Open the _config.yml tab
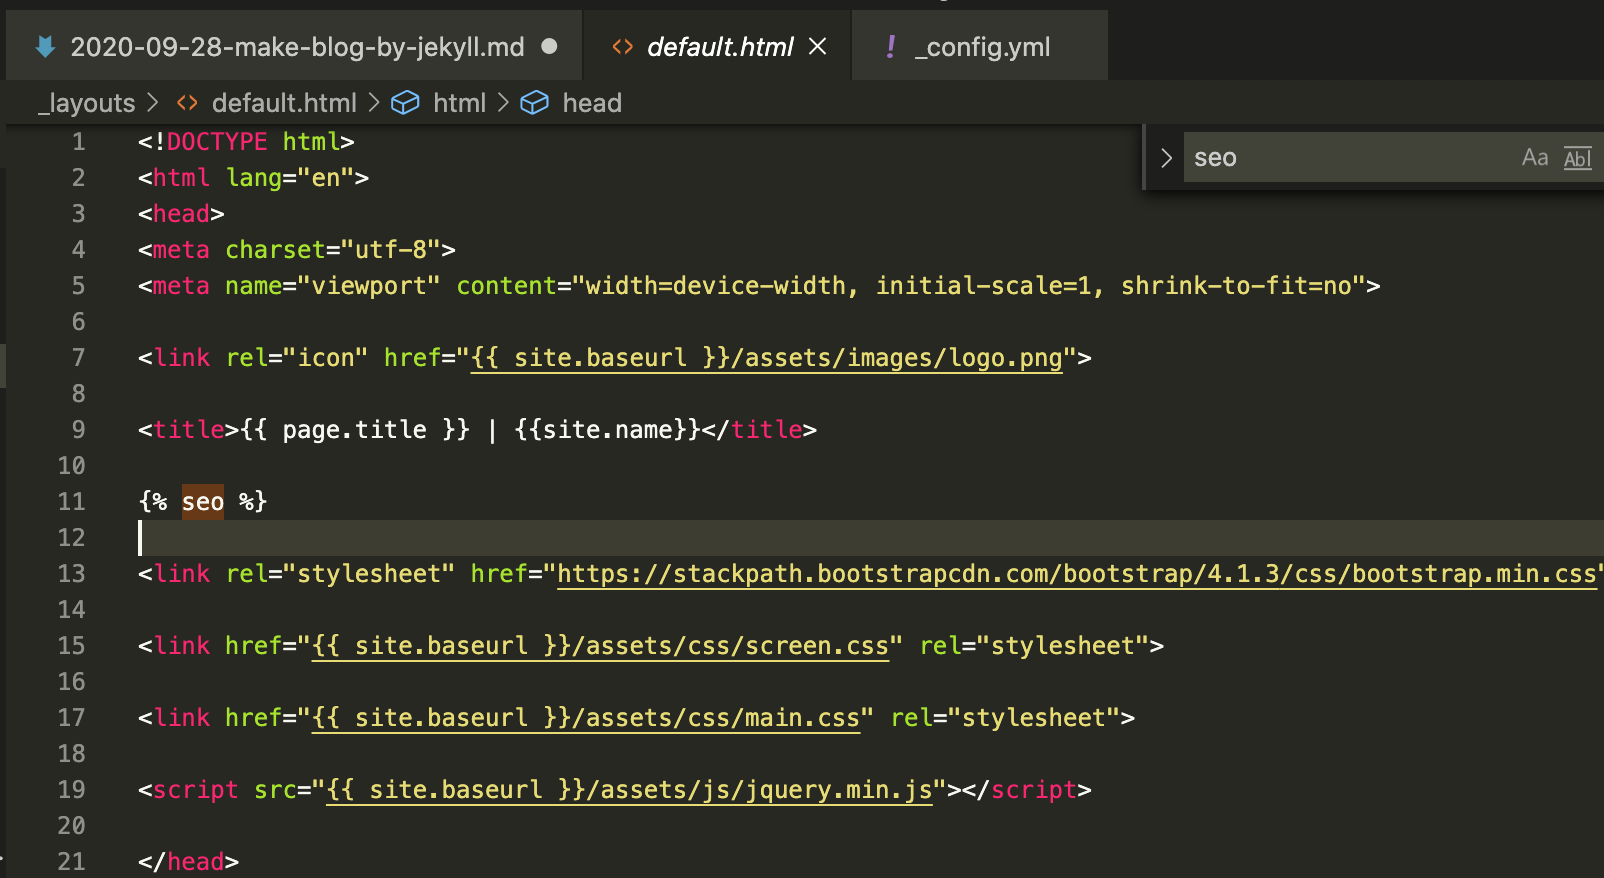The image size is (1604, 878). (x=982, y=47)
